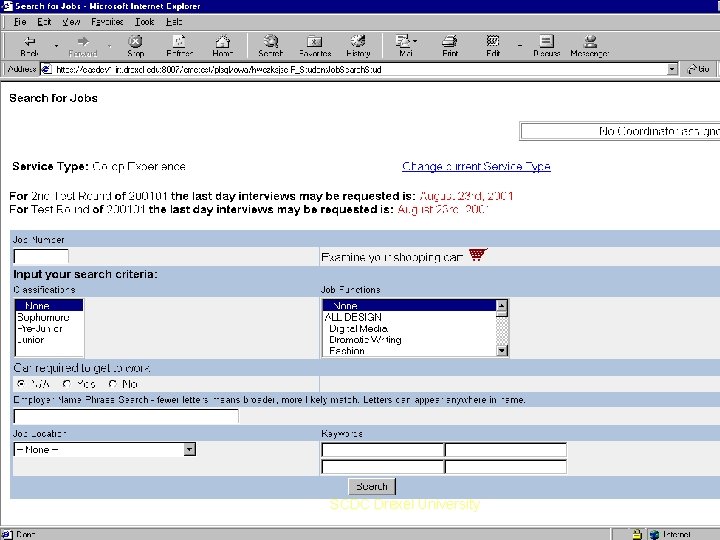Viewport: 720px width, 540px height.
Task: Click the lock icon in status bar
Action: (637, 534)
